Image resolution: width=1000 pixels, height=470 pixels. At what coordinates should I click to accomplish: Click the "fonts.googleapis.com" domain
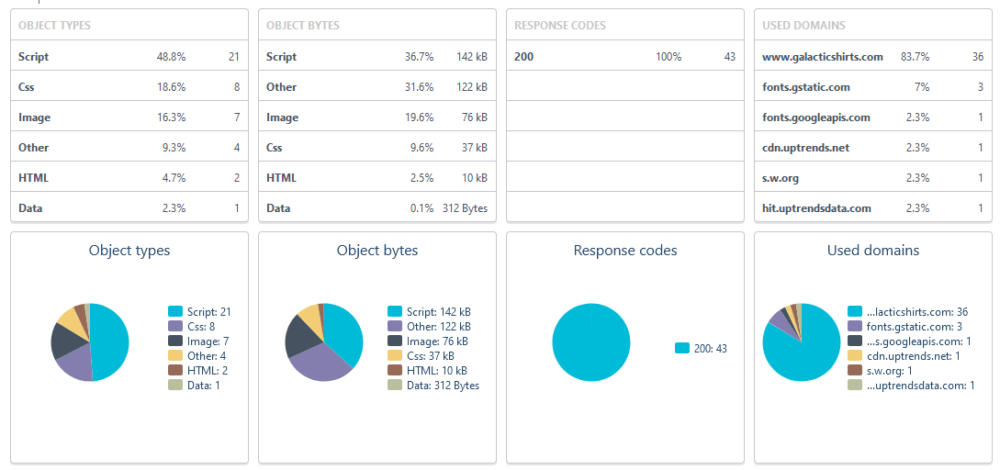pos(816,117)
